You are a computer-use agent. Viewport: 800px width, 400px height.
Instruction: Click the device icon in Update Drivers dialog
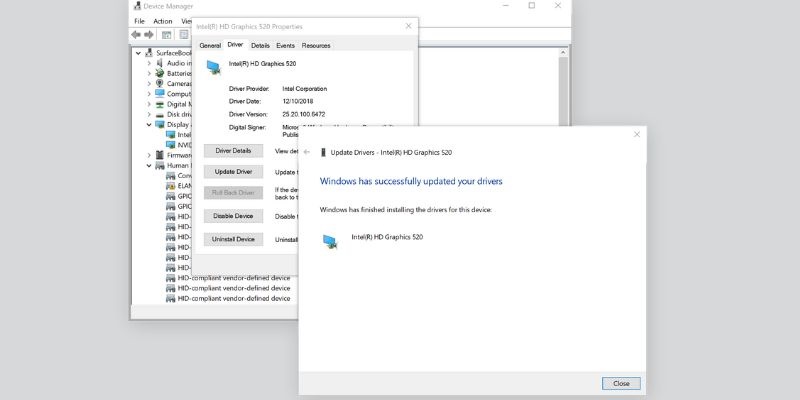tap(330, 241)
